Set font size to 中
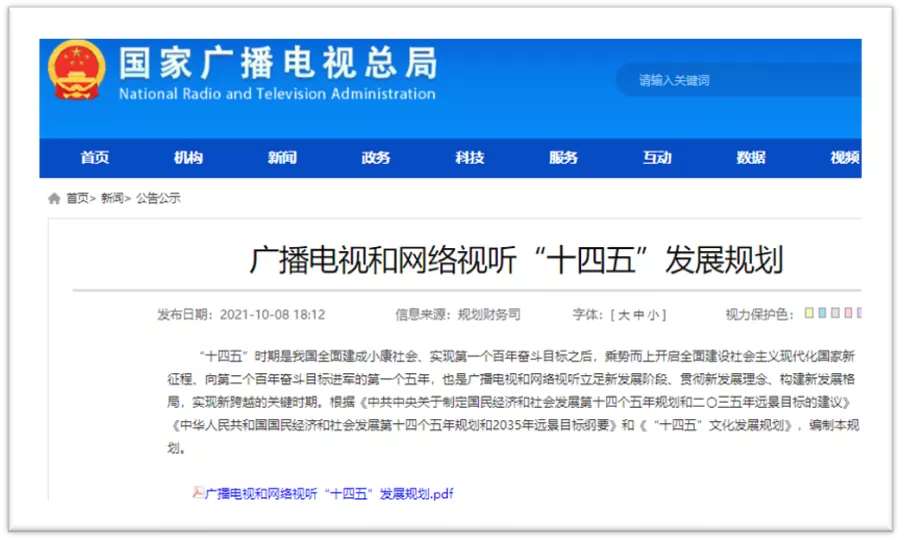Image resolution: width=902 pixels, height=540 pixels. pos(639,315)
